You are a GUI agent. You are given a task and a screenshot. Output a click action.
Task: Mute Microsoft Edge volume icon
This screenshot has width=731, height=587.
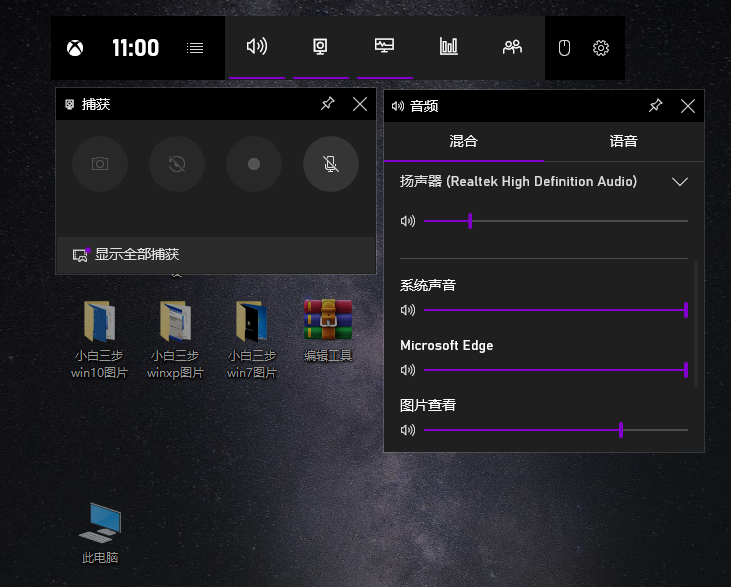pyautogui.click(x=408, y=370)
